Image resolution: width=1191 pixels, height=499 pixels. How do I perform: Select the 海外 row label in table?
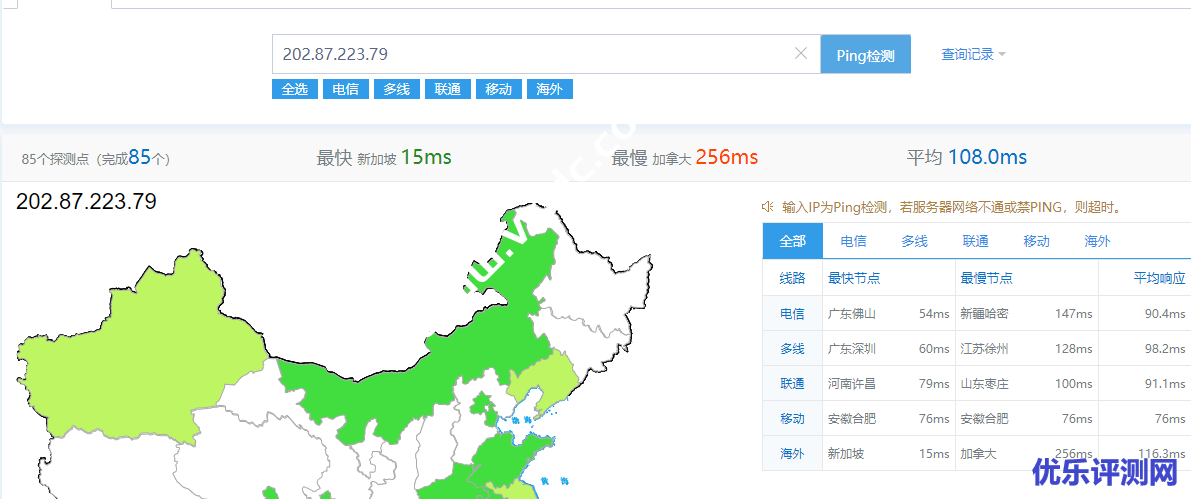792,453
